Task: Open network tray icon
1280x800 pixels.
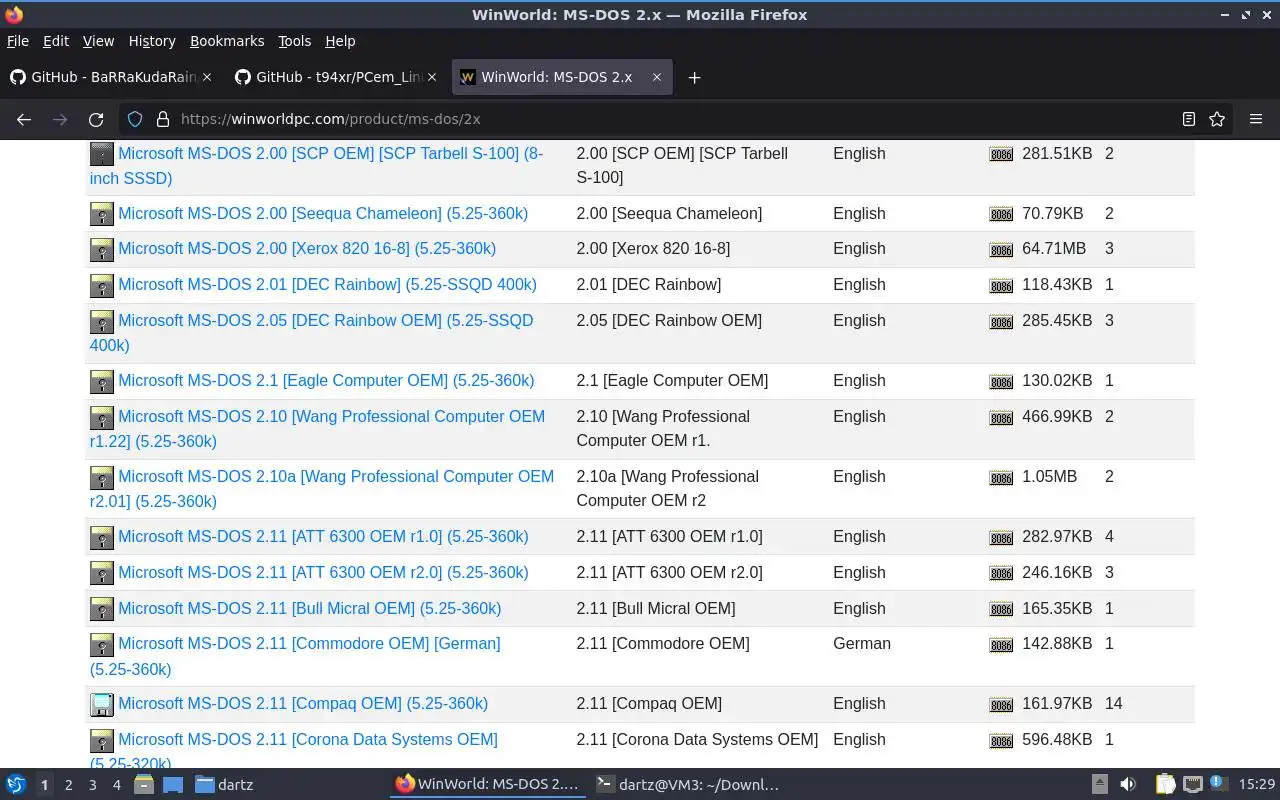Action: [1192, 785]
